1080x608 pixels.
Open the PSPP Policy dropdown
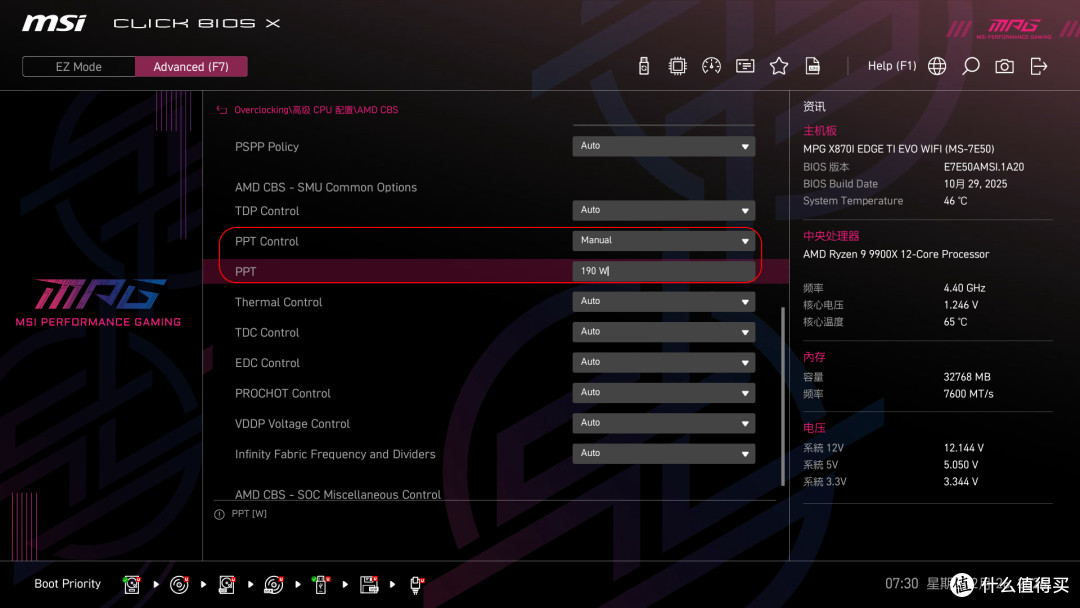663,146
